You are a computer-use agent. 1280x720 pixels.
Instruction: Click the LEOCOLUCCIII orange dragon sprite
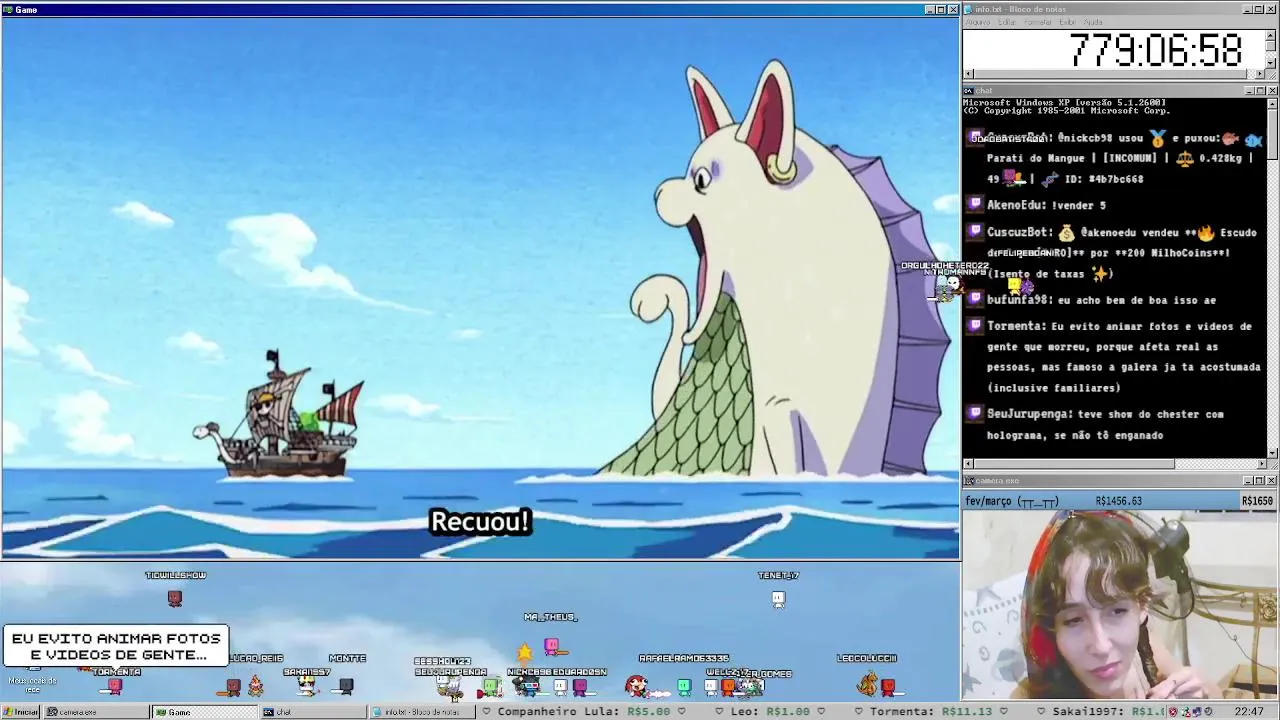coord(867,685)
